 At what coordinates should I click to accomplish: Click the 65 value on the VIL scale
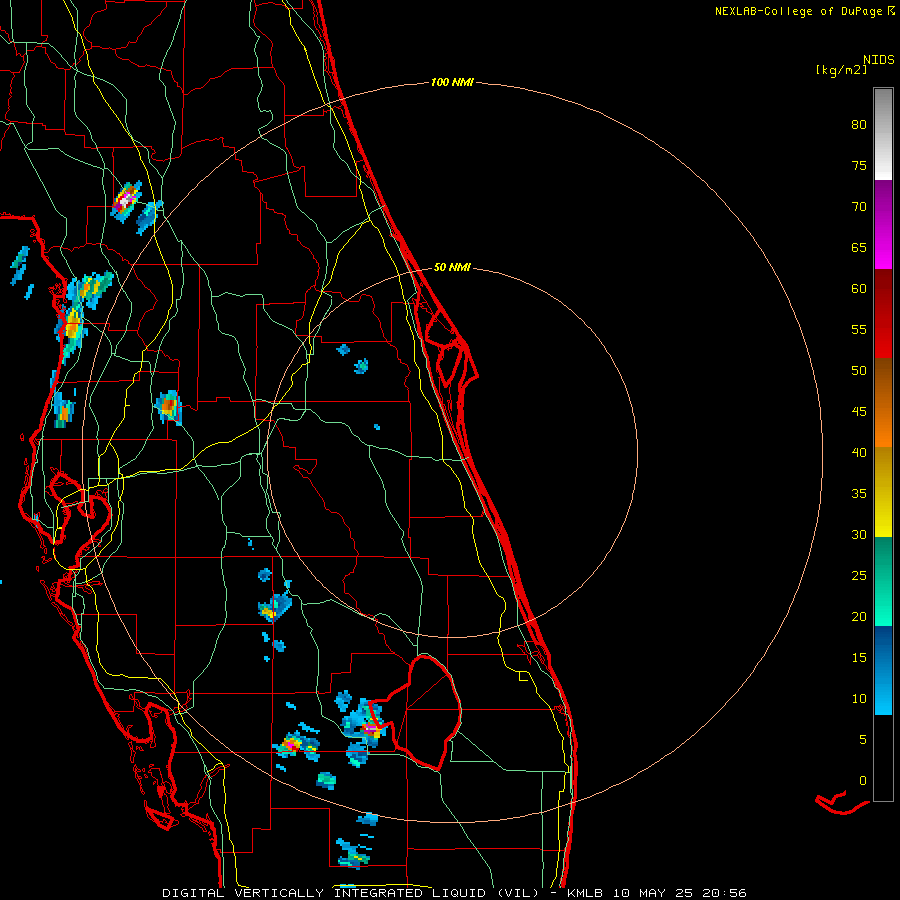pyautogui.click(x=859, y=248)
